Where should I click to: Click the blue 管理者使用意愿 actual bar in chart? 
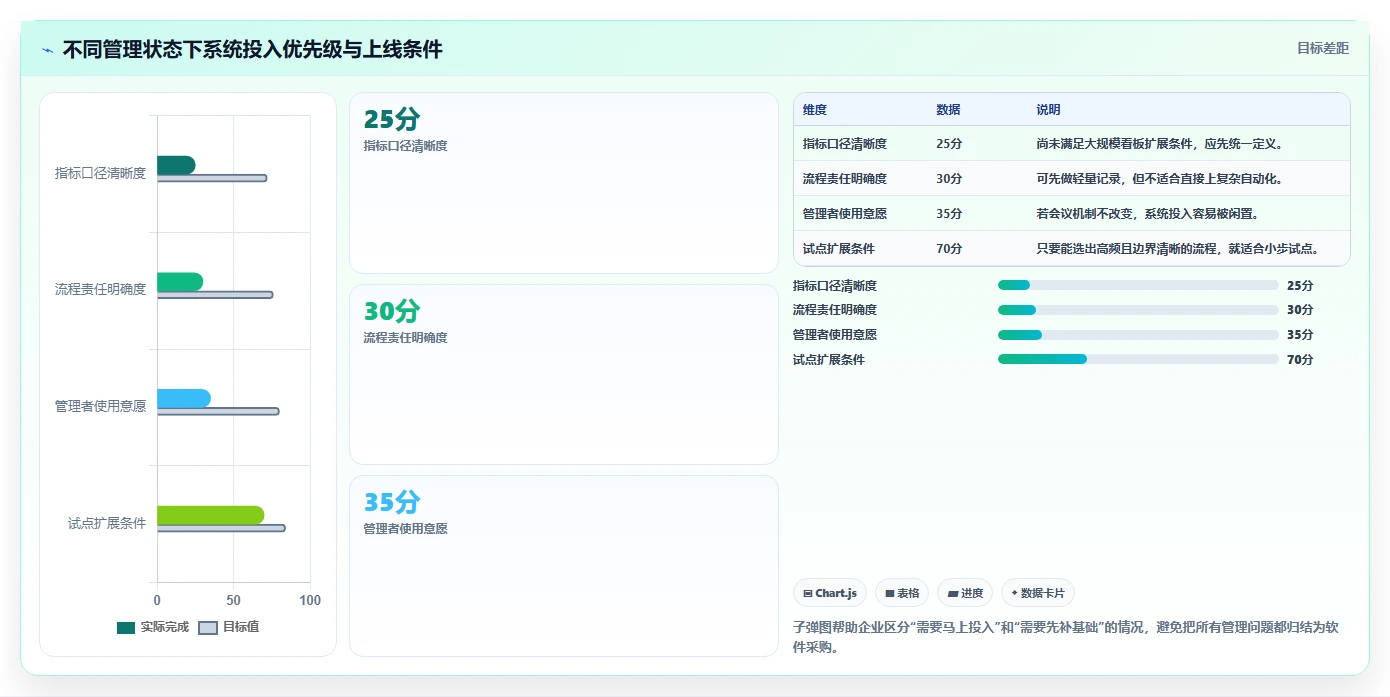coord(184,398)
